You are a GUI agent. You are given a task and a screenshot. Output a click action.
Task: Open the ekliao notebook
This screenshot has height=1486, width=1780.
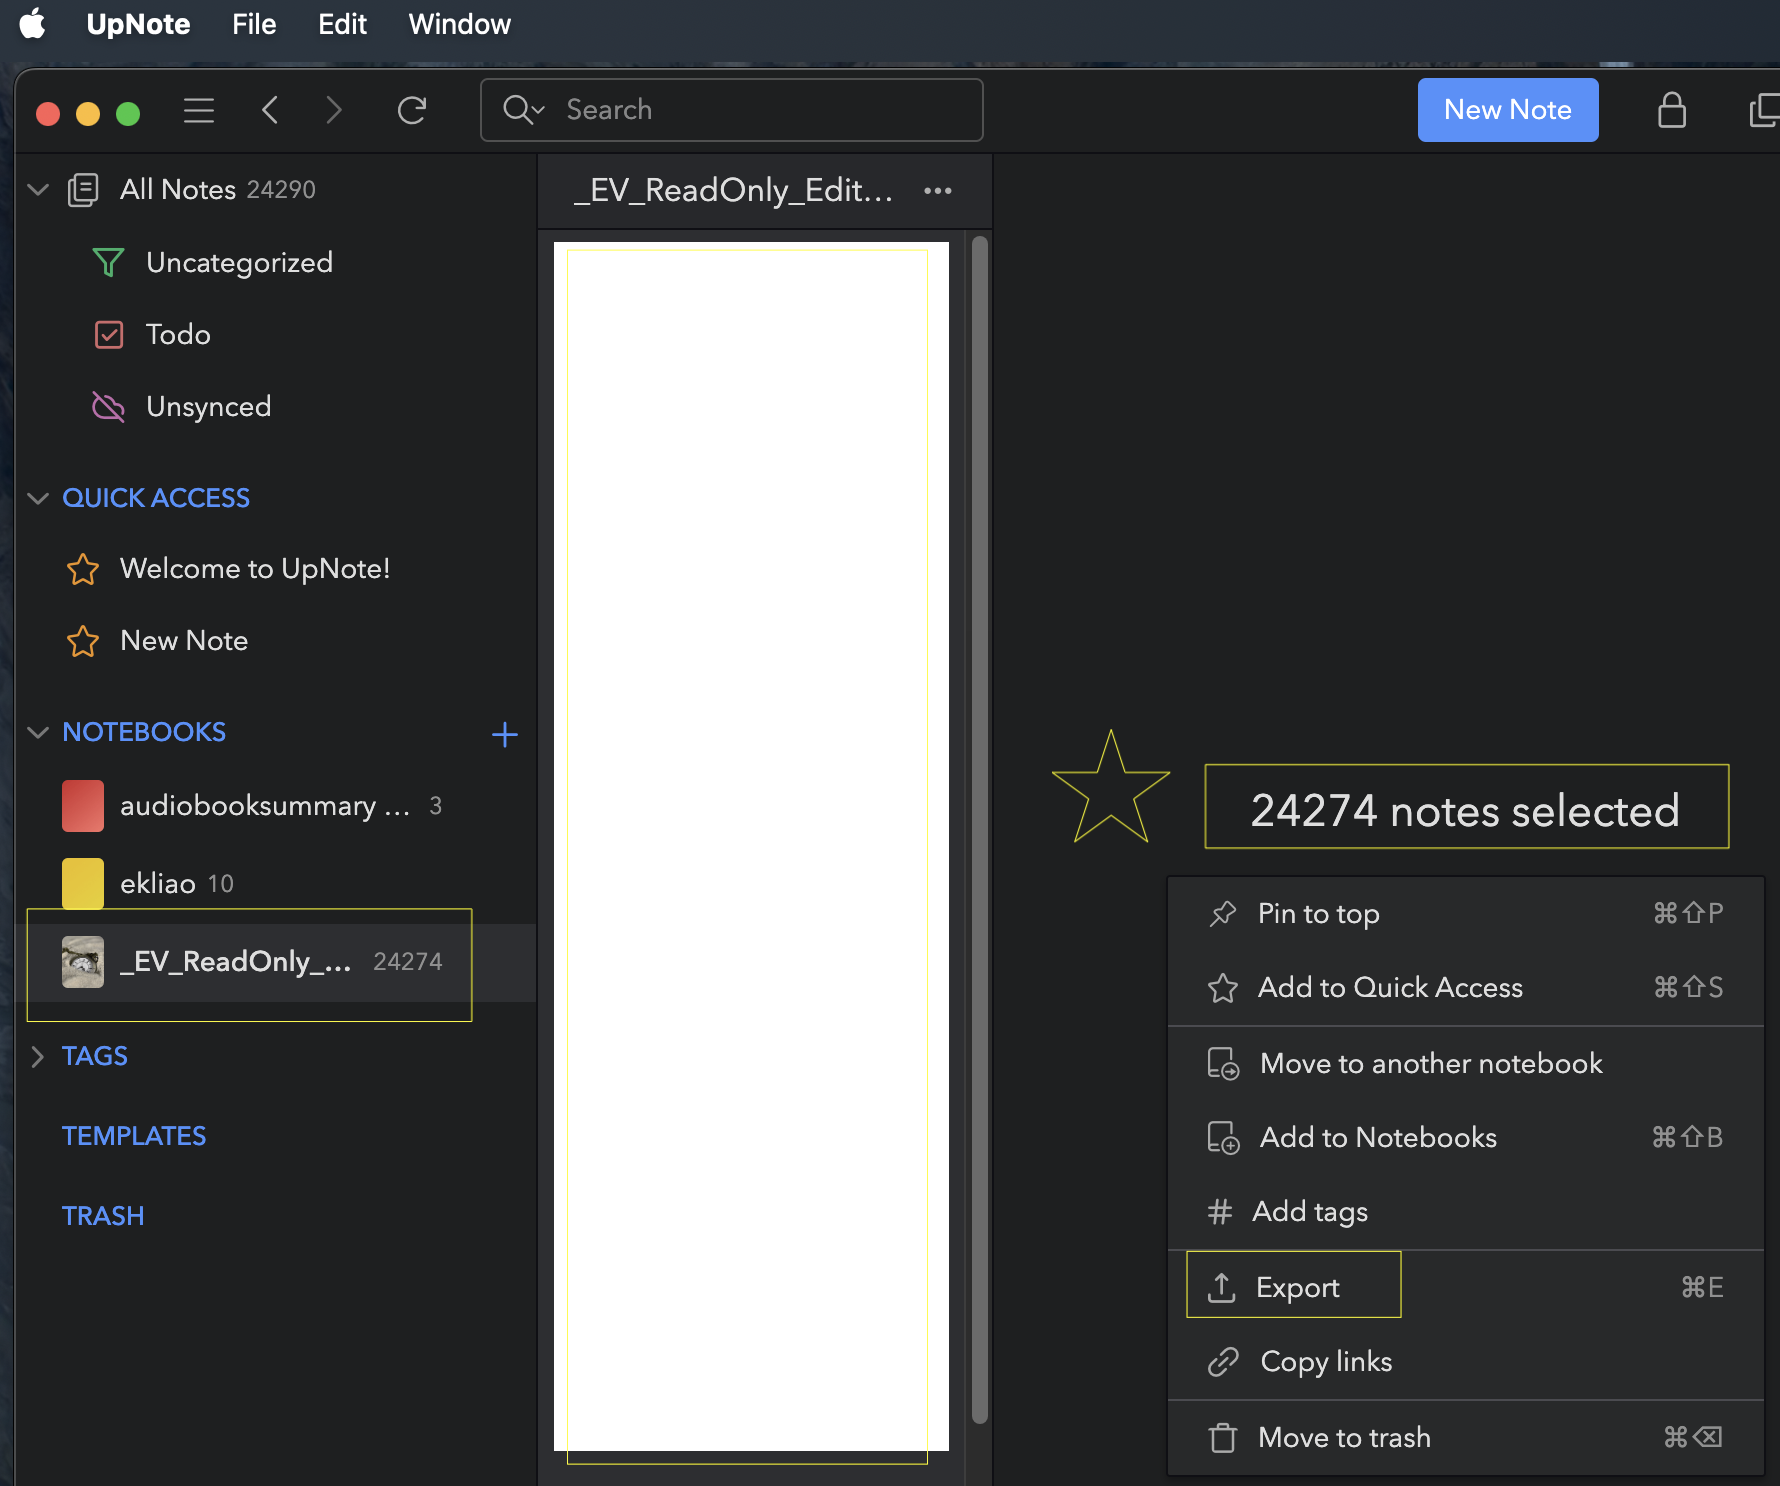(x=276, y=884)
